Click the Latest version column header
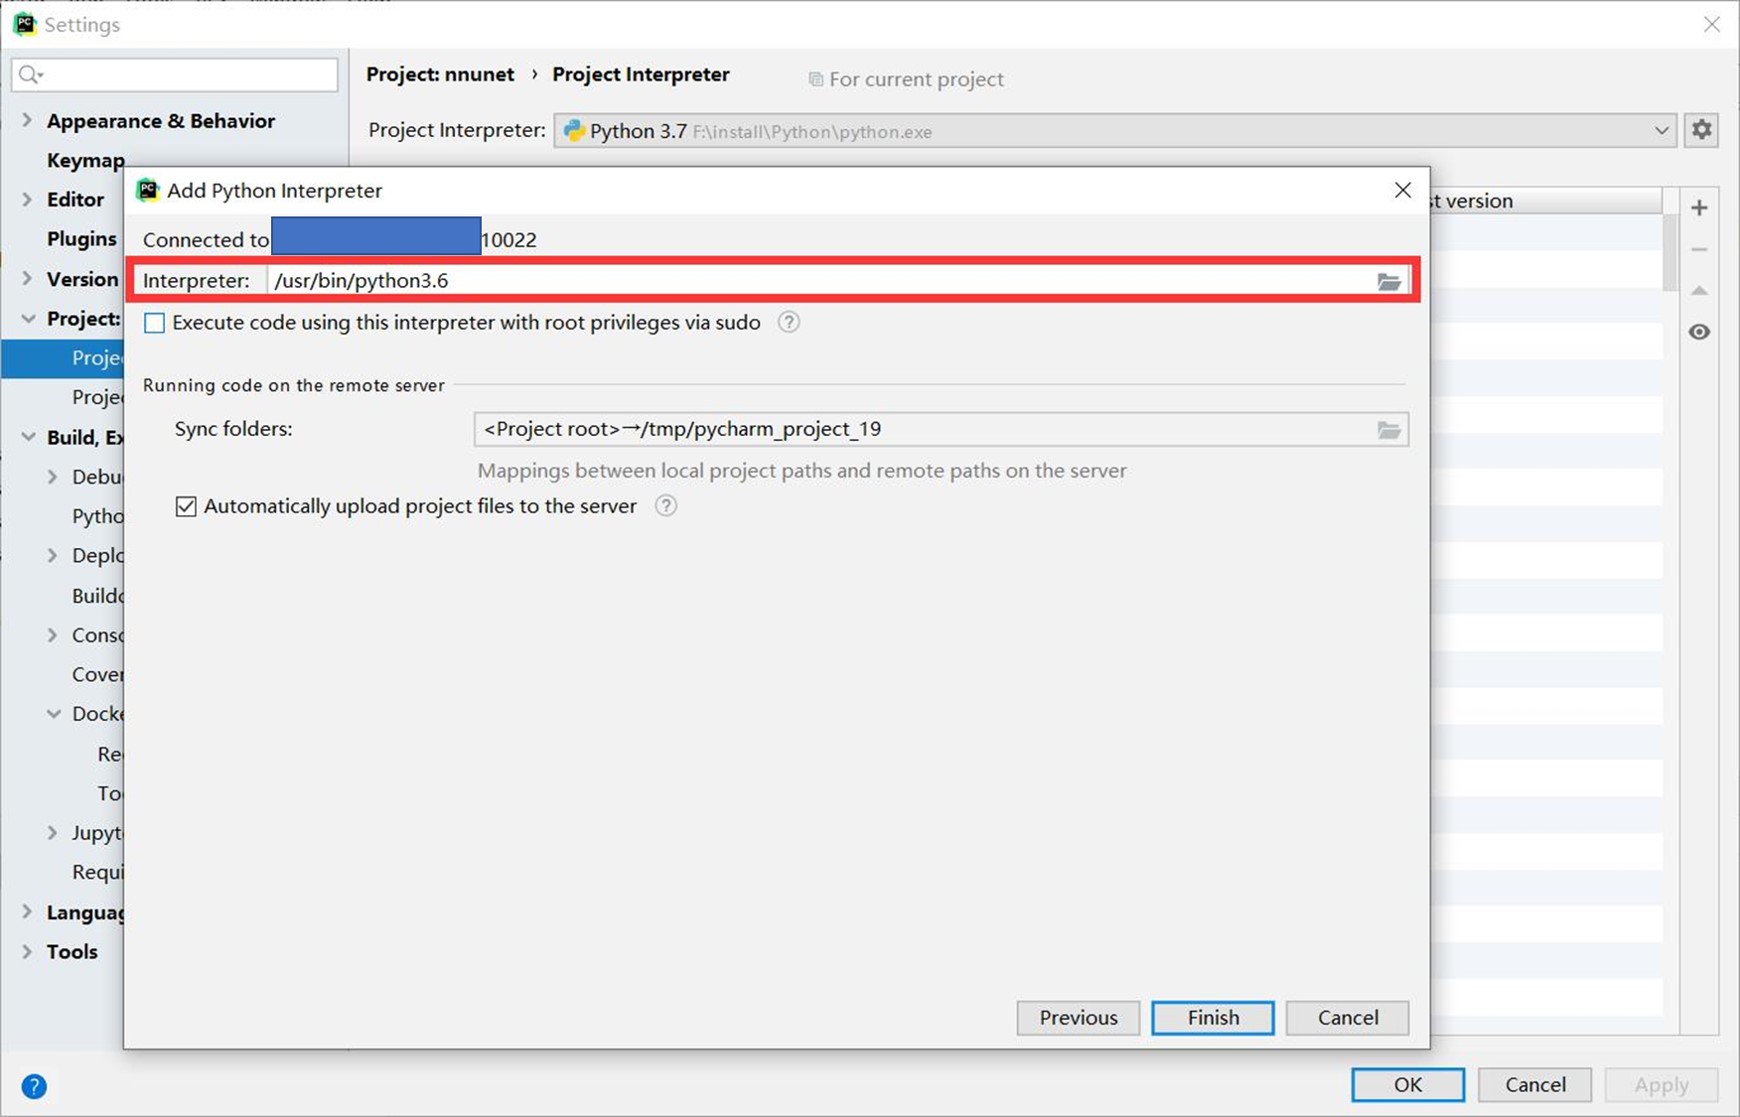Image resolution: width=1740 pixels, height=1117 pixels. coord(1546,201)
